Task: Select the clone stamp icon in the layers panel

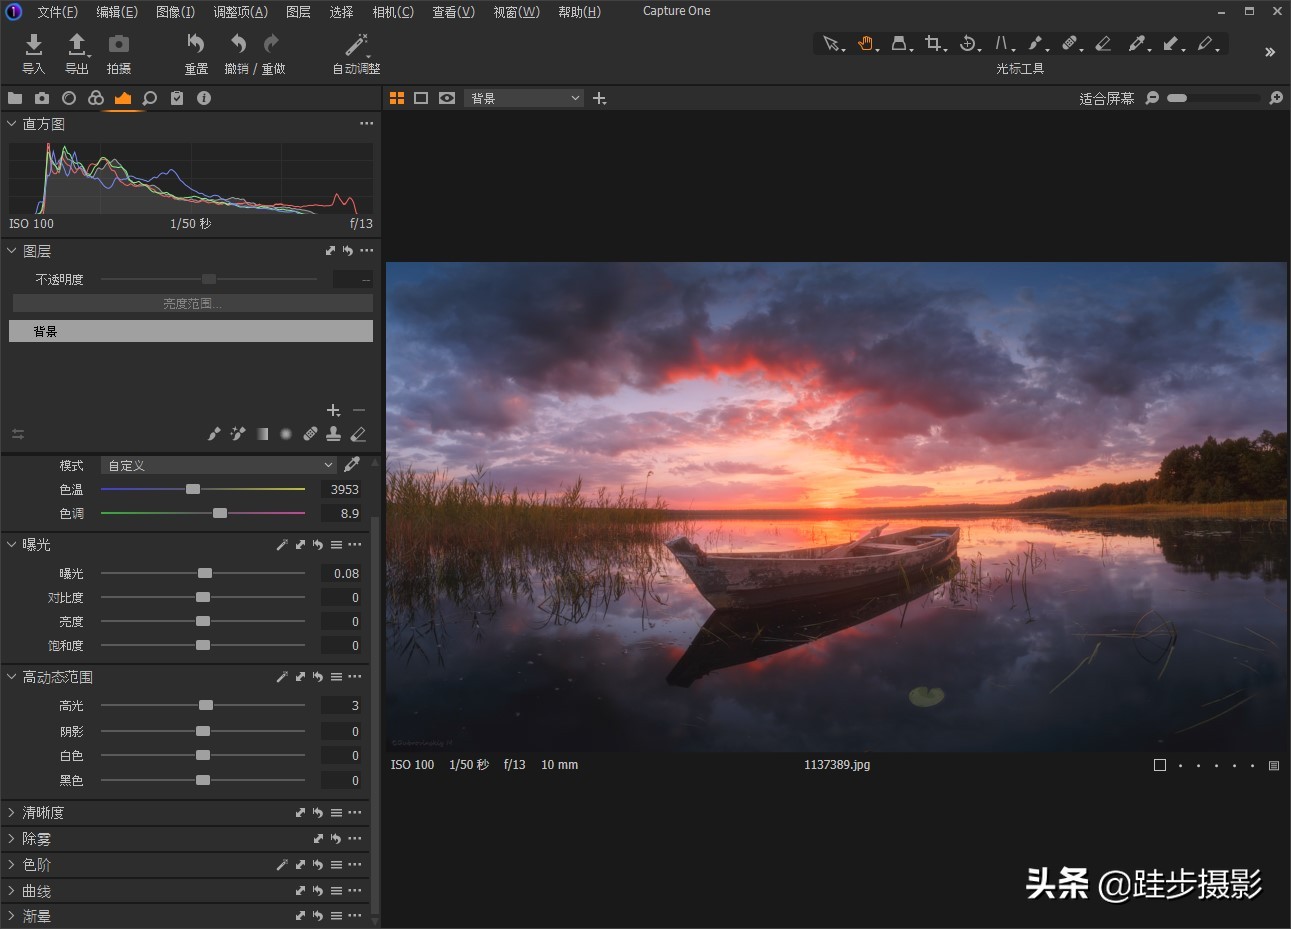Action: pyautogui.click(x=333, y=433)
